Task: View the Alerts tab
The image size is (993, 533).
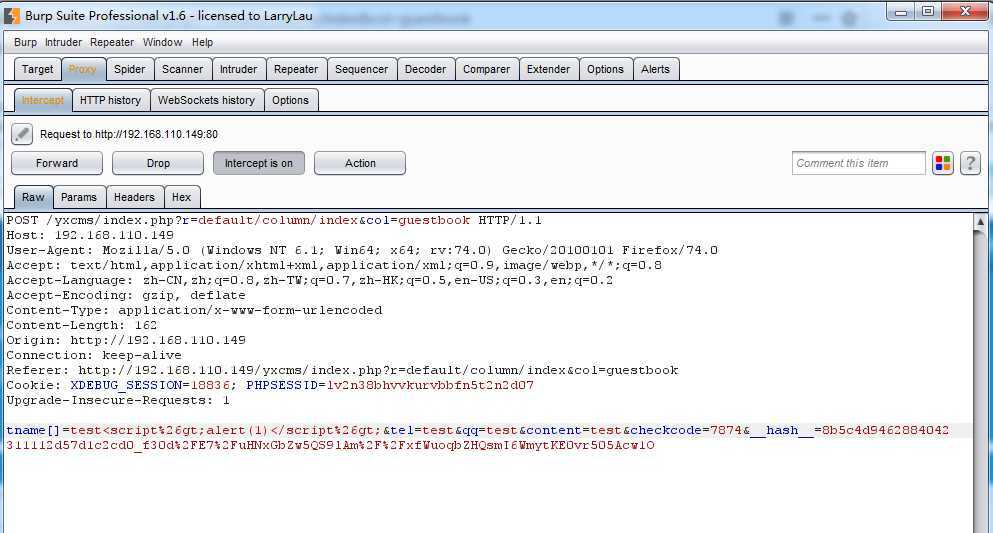Action: point(655,69)
